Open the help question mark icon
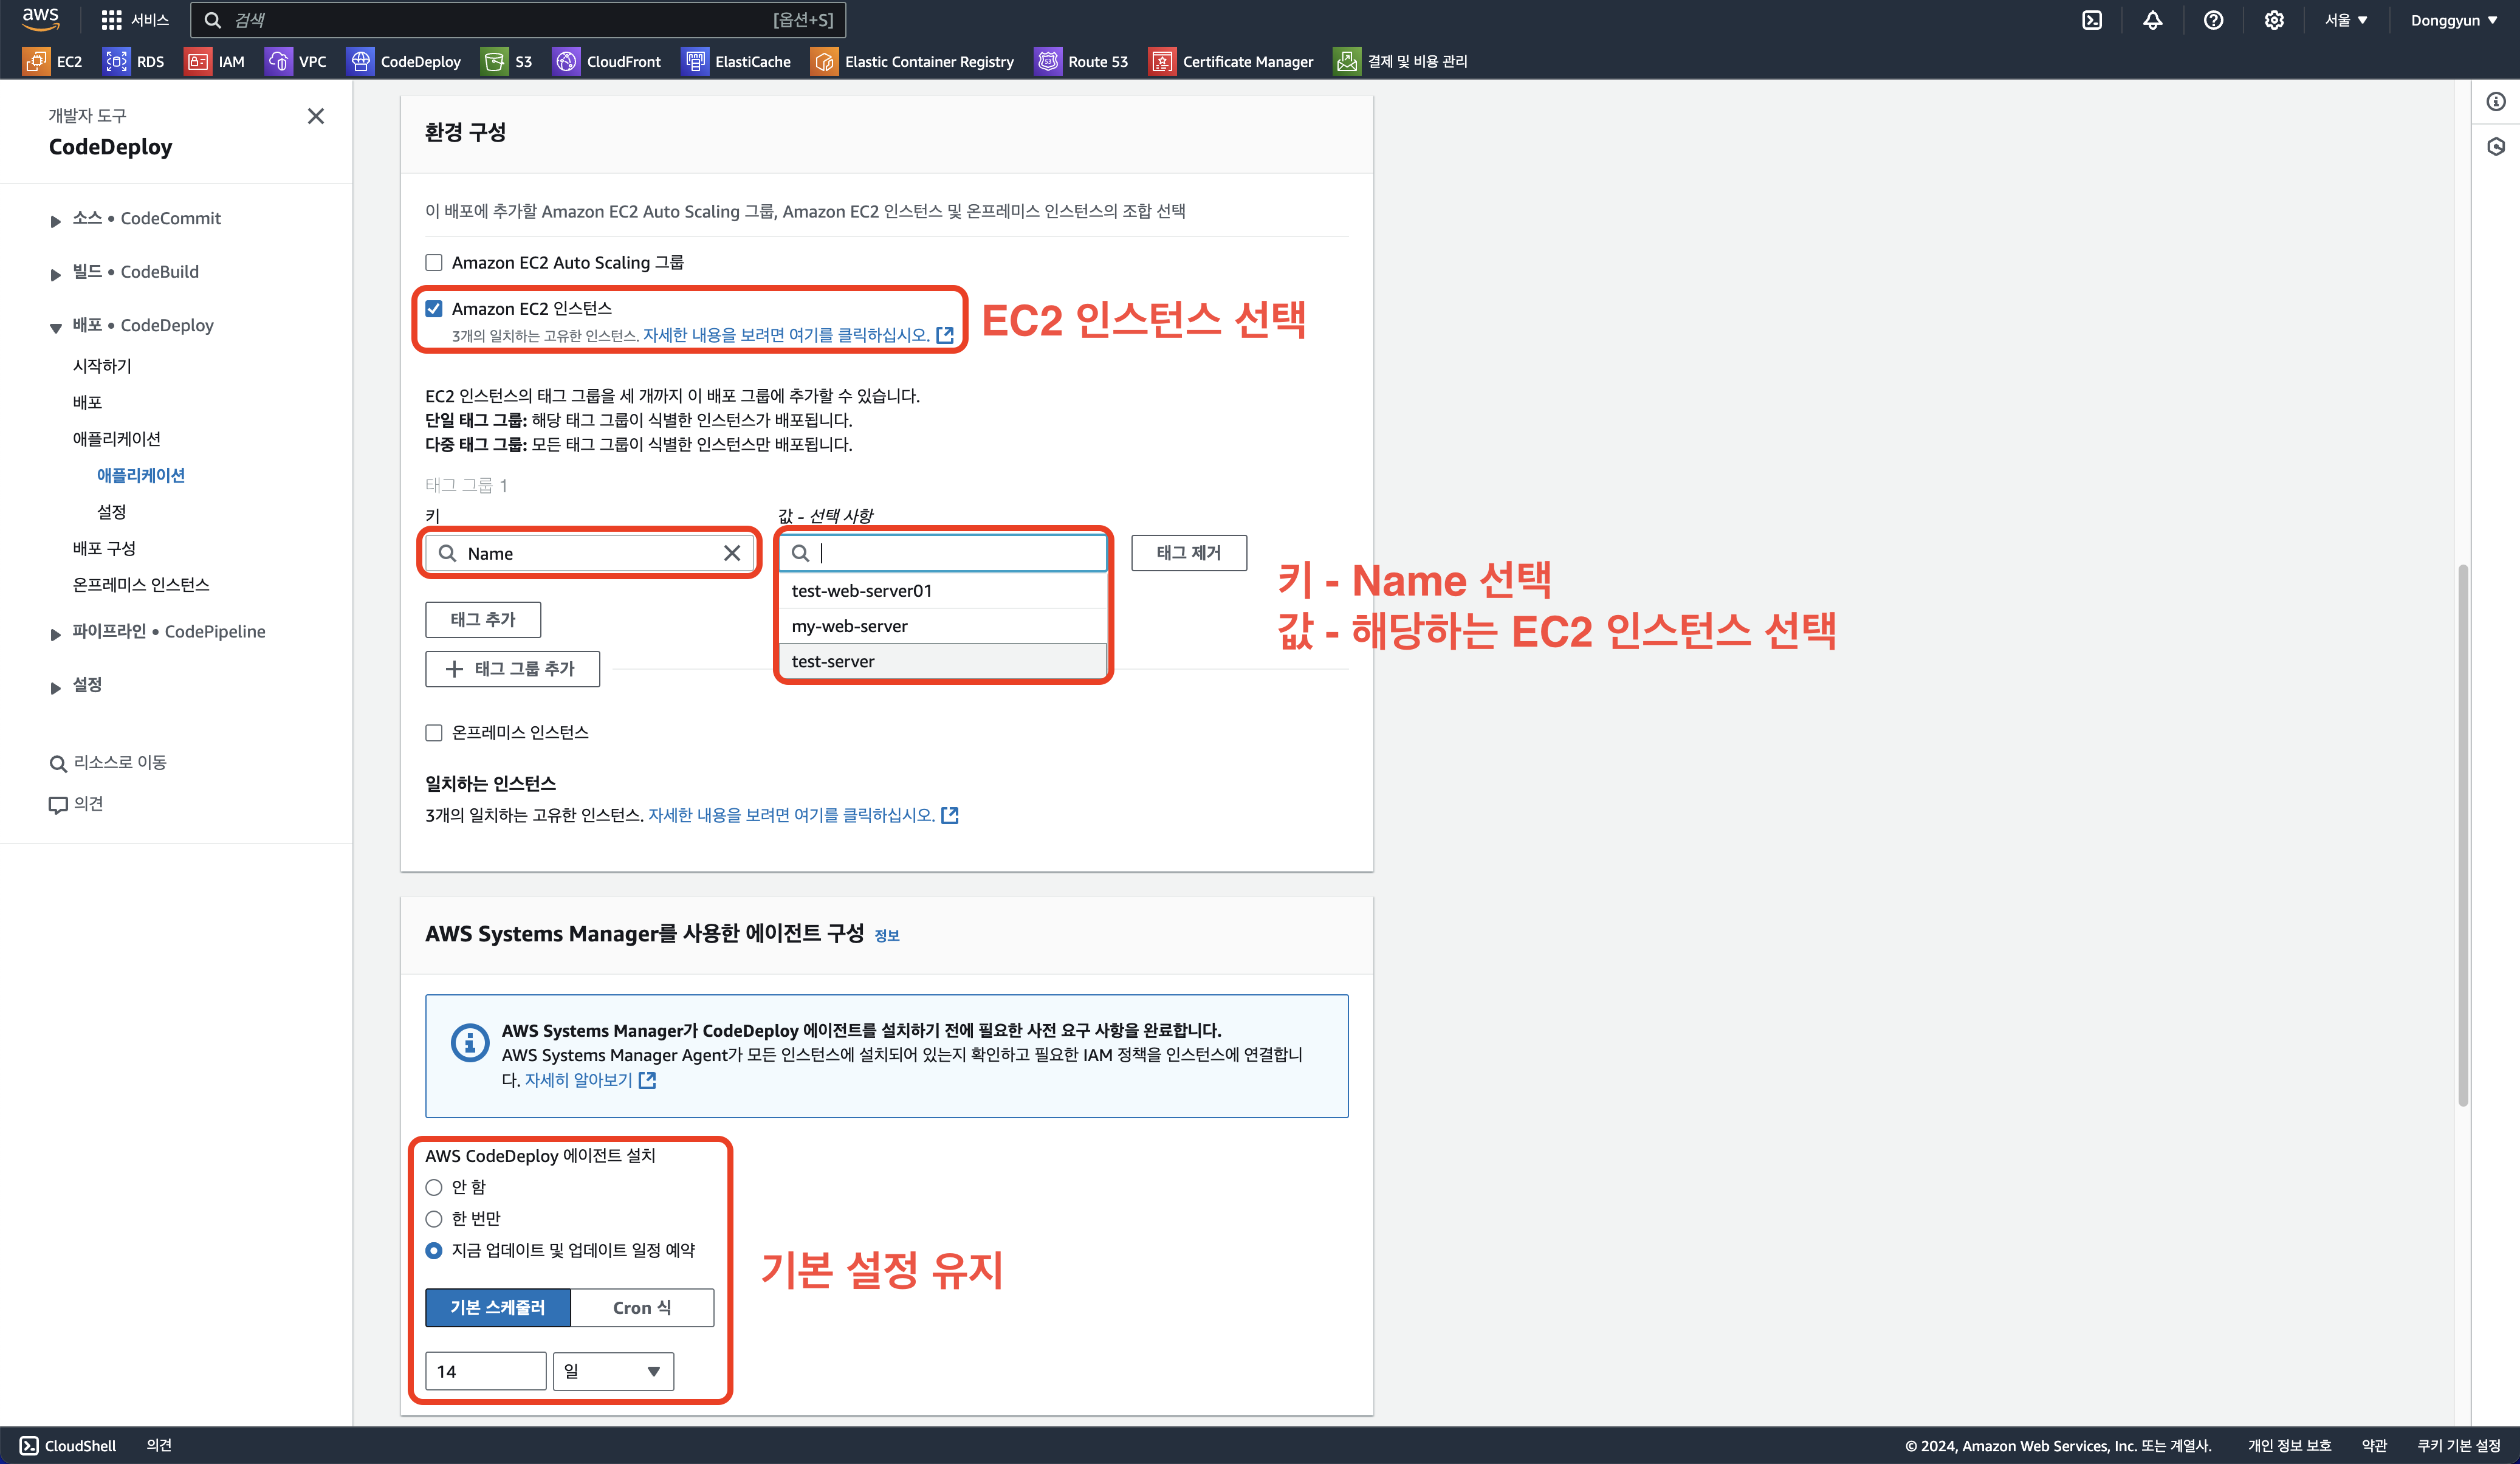Screen dimensions: 2520x1464 (2213, 20)
